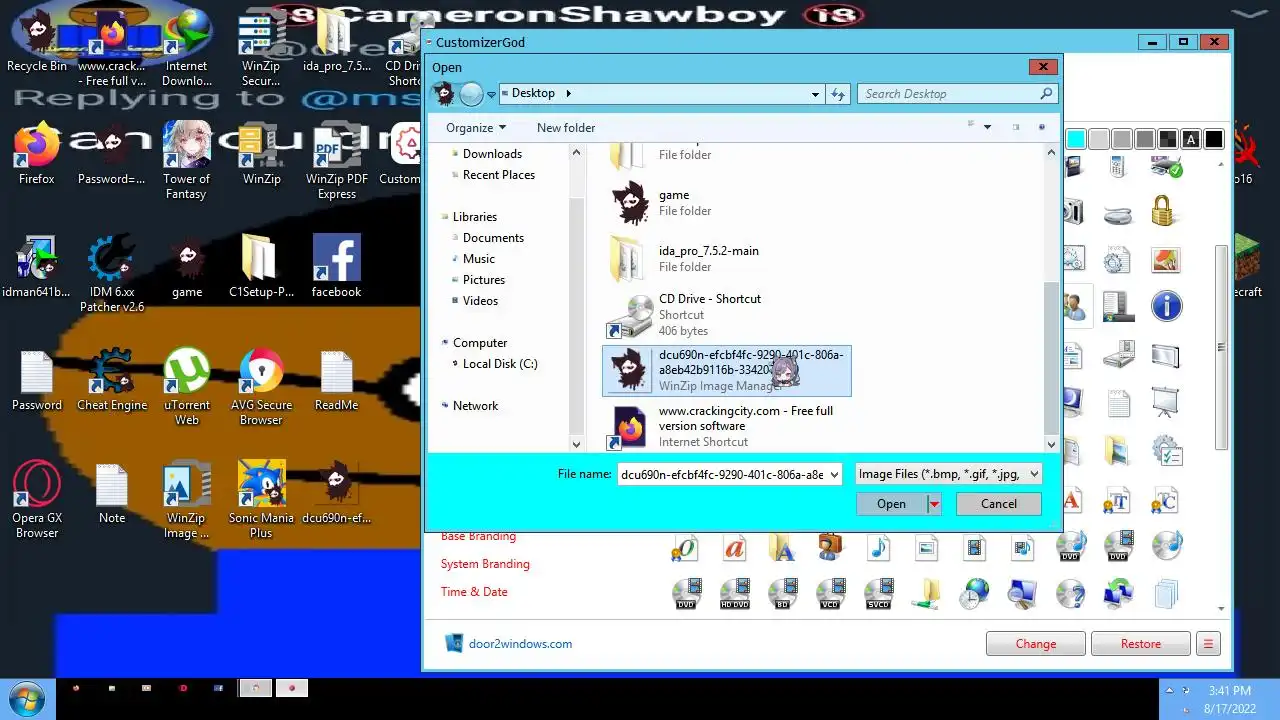1280x720 pixels.
Task: Pick the user with briefcase icon
Action: click(x=831, y=547)
